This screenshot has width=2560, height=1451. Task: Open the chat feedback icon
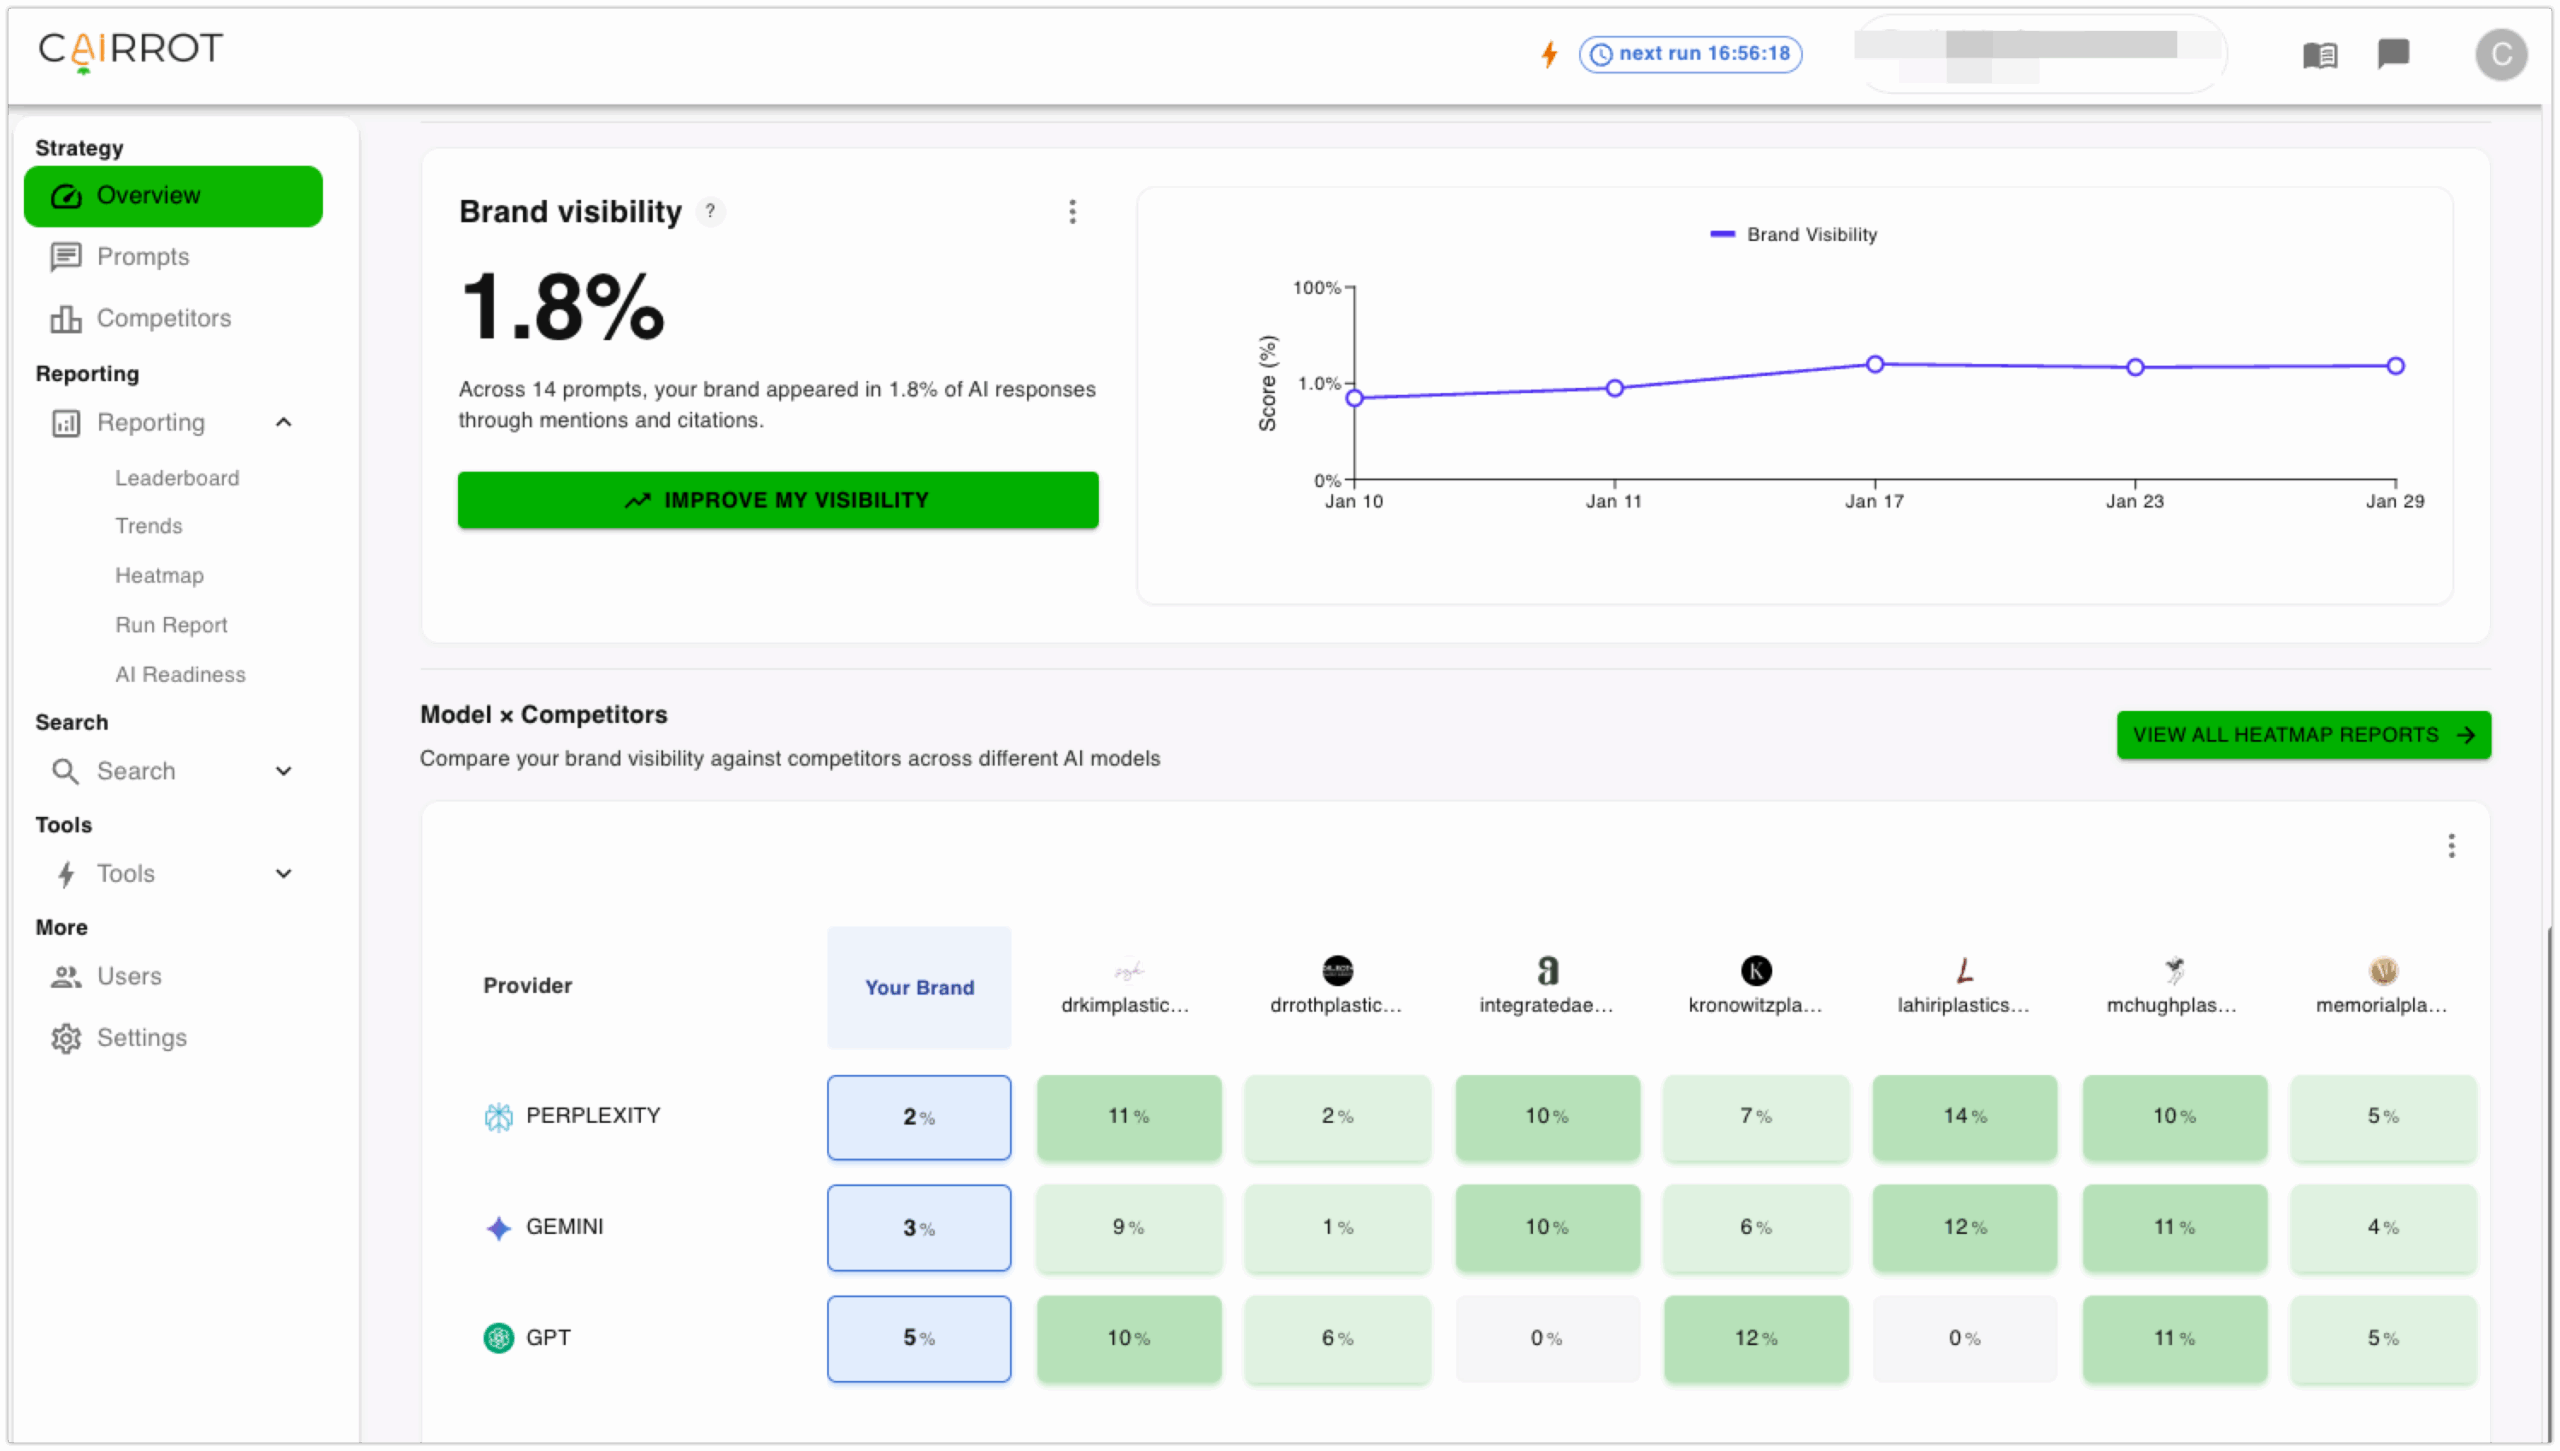point(2394,55)
